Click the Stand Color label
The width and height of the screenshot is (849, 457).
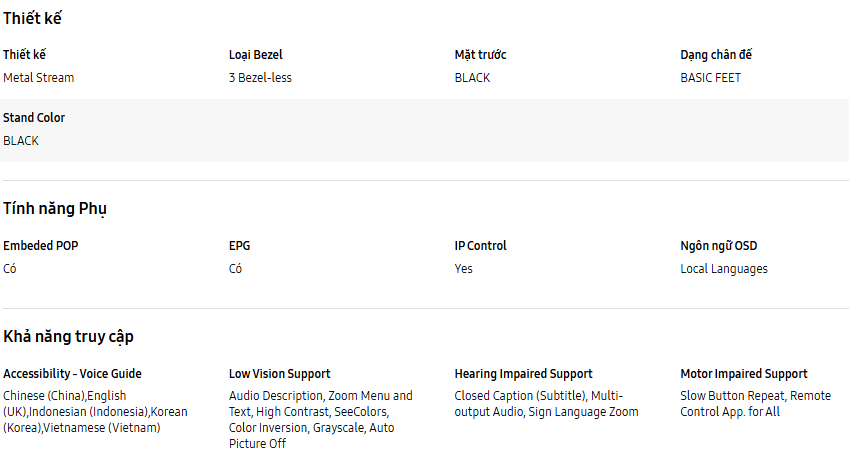pyautogui.click(x=34, y=118)
